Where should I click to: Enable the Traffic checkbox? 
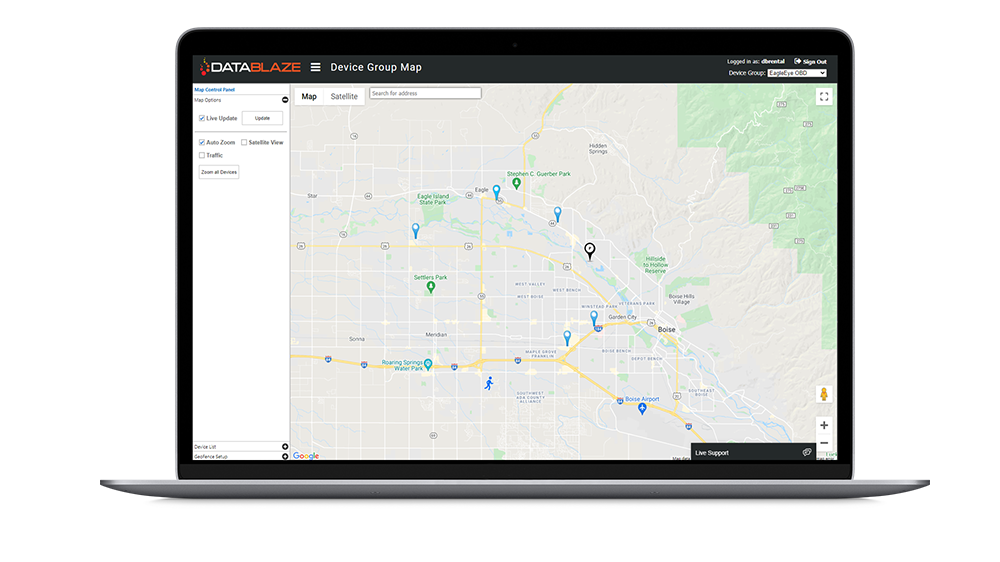click(202, 155)
